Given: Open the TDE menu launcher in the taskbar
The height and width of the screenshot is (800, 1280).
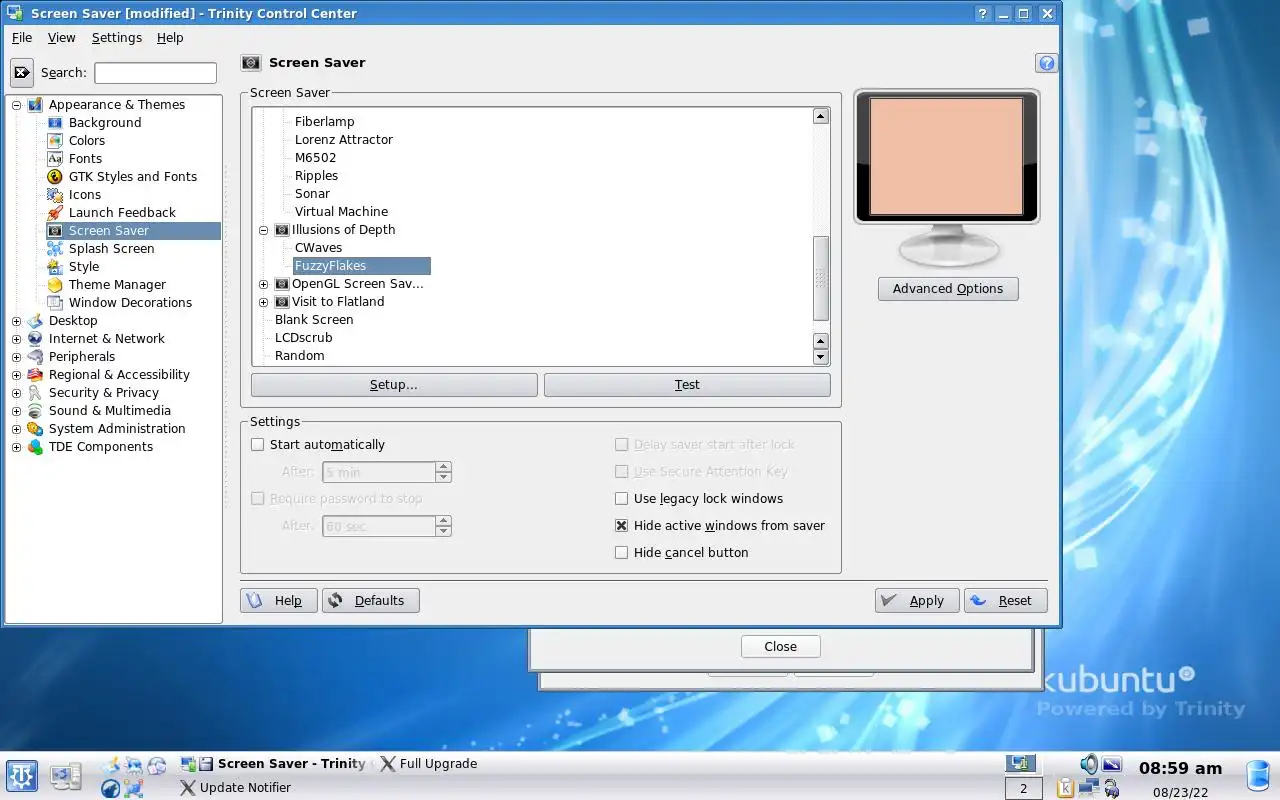Looking at the screenshot, I should 22,775.
